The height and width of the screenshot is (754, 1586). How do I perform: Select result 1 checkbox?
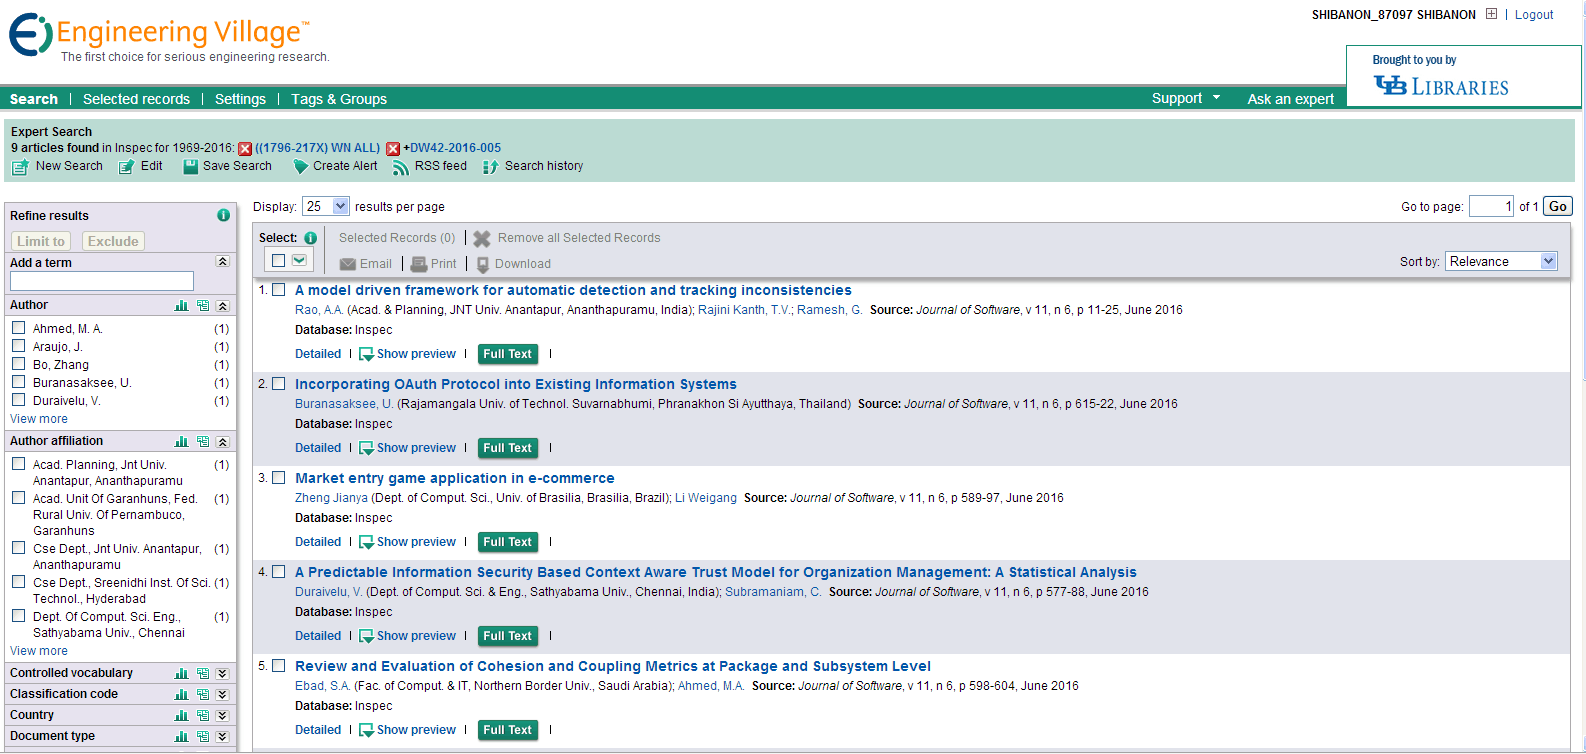pos(279,290)
